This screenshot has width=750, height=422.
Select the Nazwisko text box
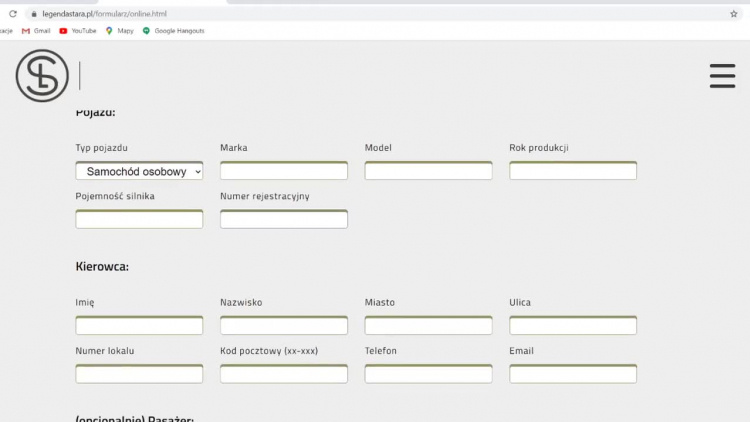284,325
